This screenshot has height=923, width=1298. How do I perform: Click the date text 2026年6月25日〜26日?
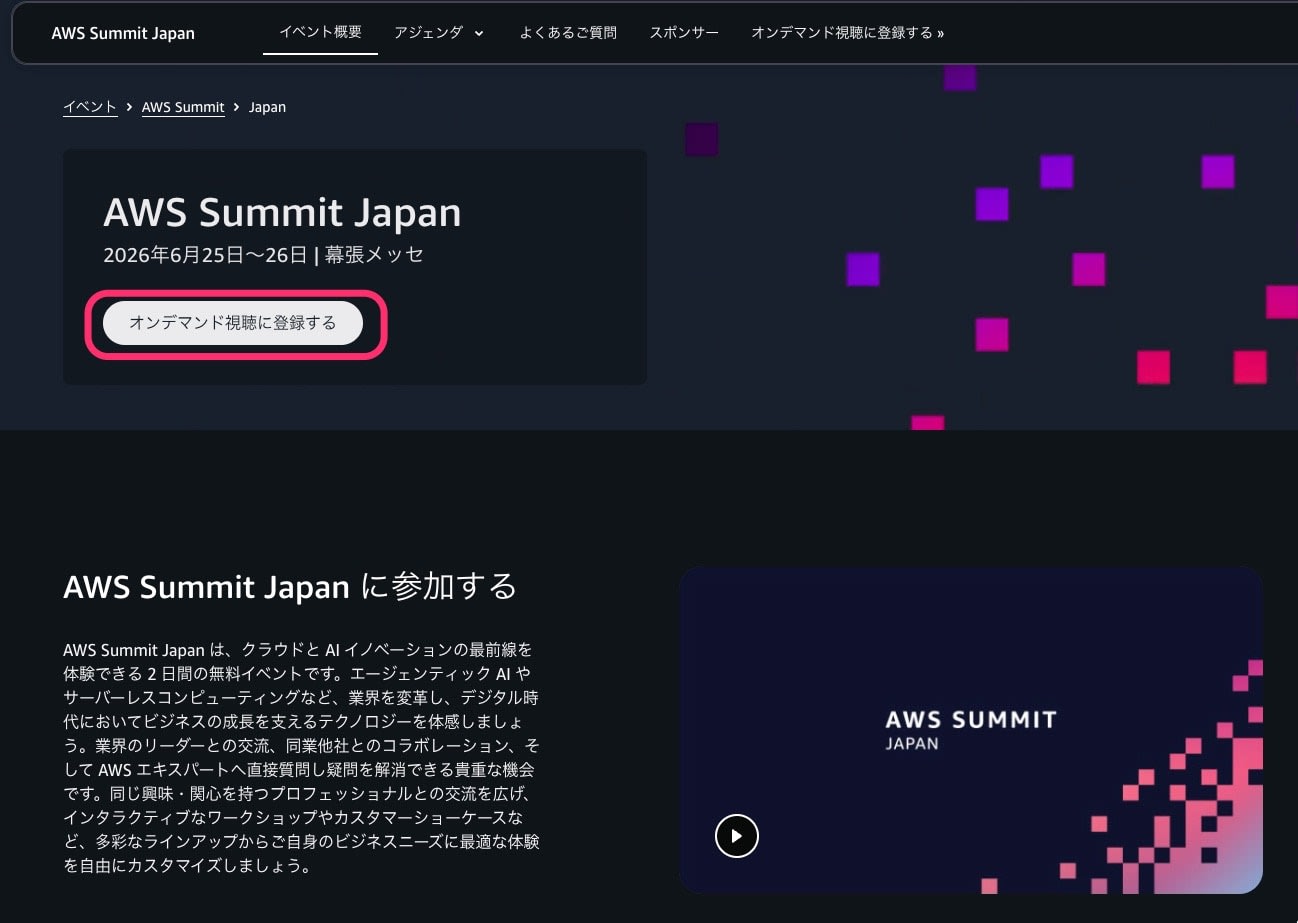(x=205, y=255)
